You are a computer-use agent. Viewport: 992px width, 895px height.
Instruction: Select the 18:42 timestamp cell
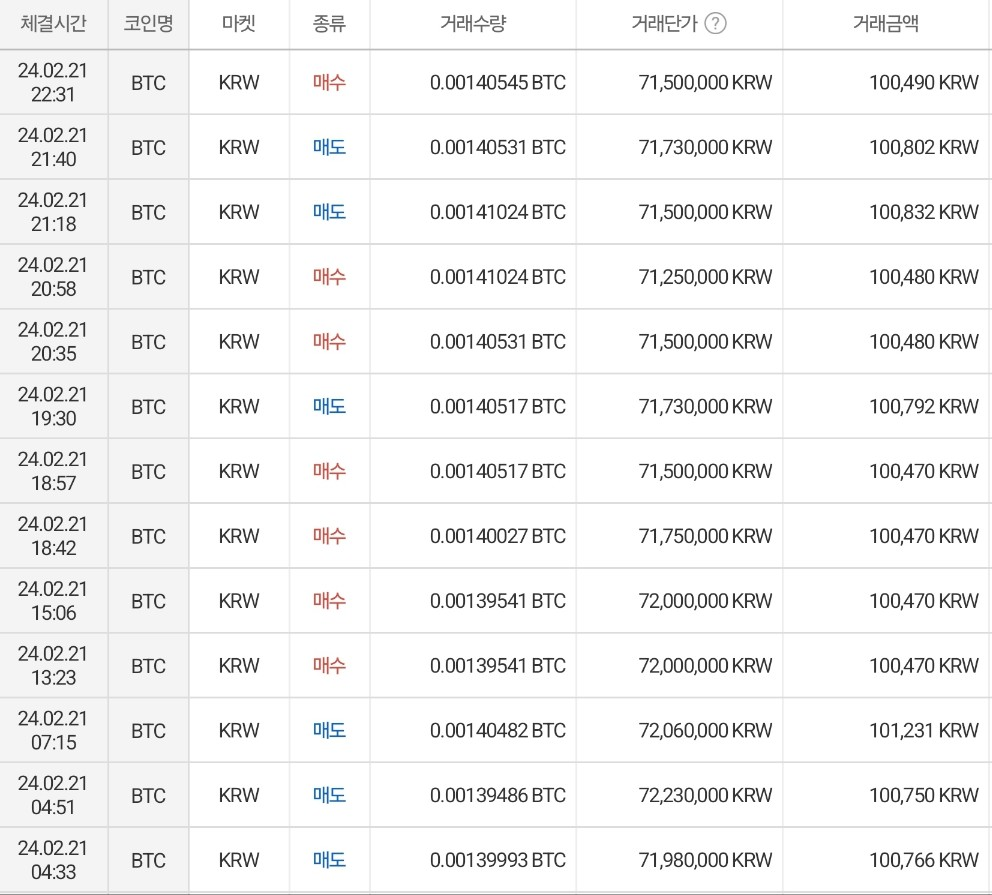point(53,536)
